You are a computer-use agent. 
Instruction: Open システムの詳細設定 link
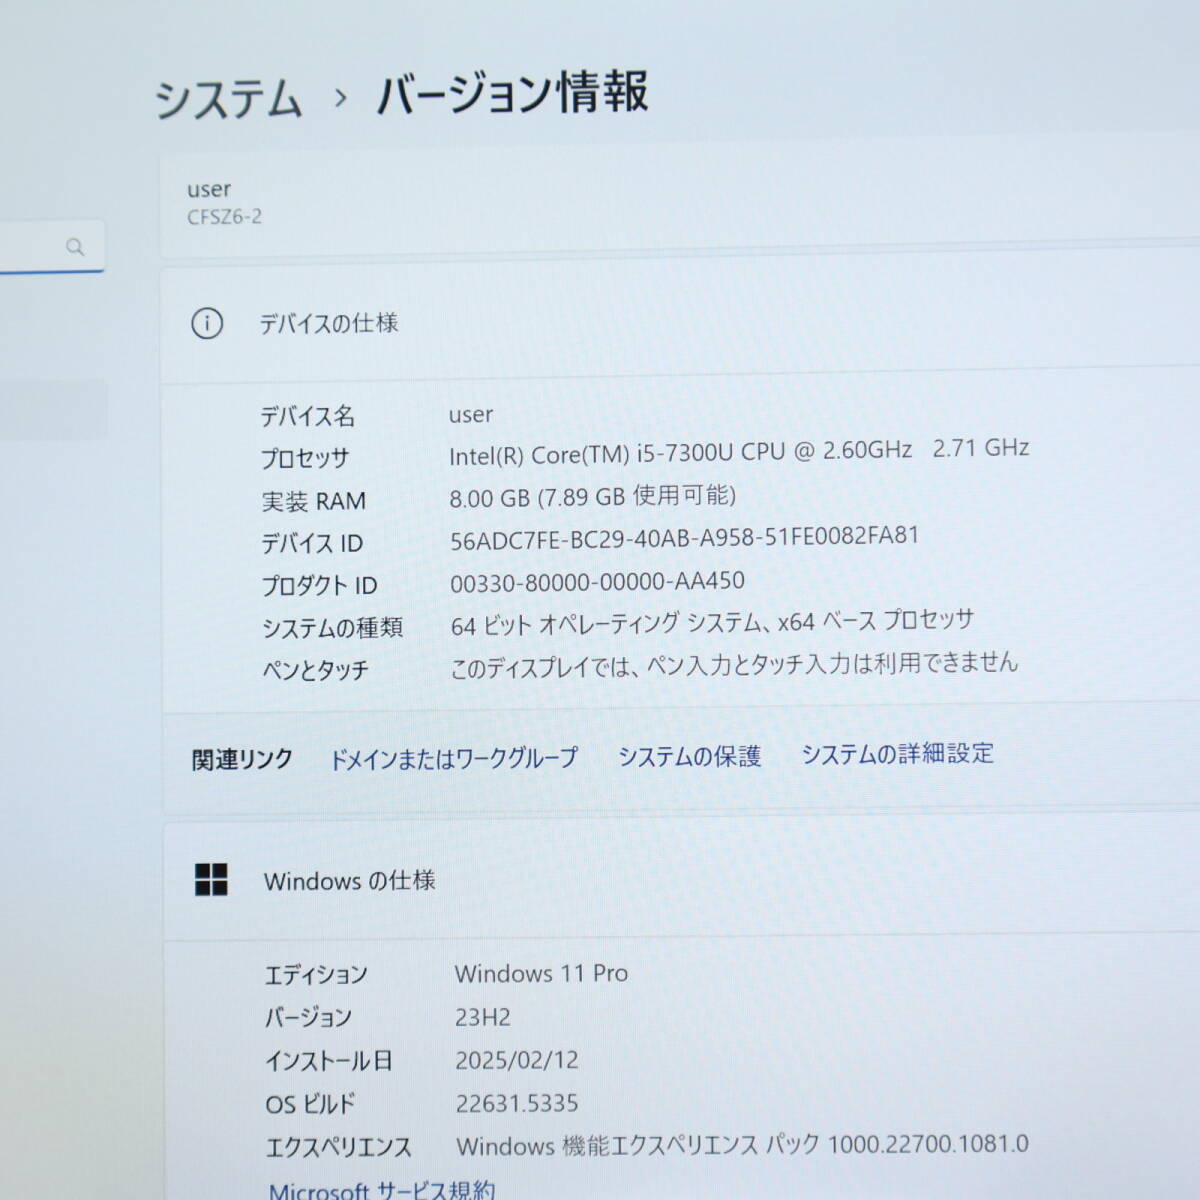coord(897,753)
